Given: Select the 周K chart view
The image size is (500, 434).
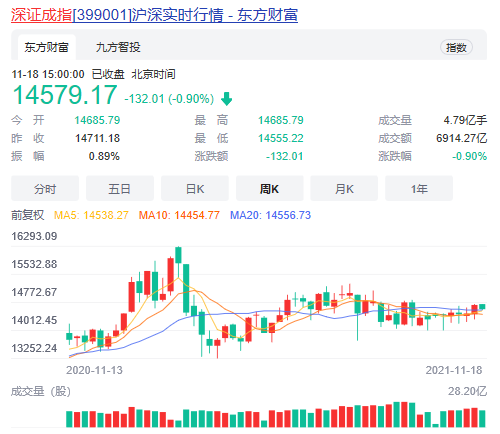Looking at the screenshot, I should pos(269,189).
